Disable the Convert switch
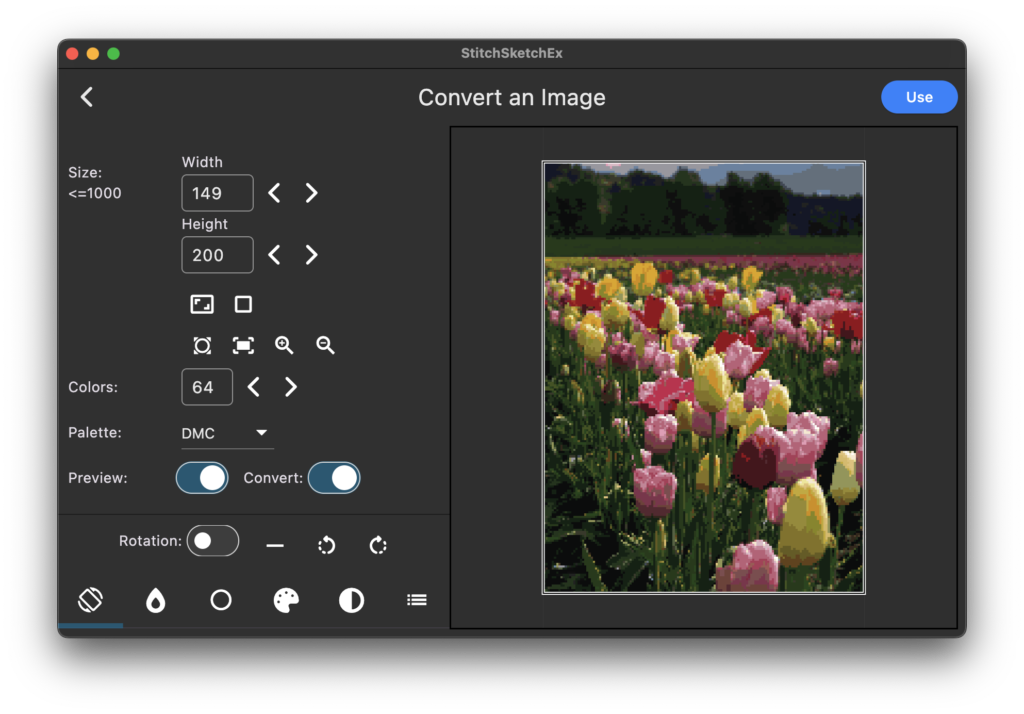 click(334, 478)
